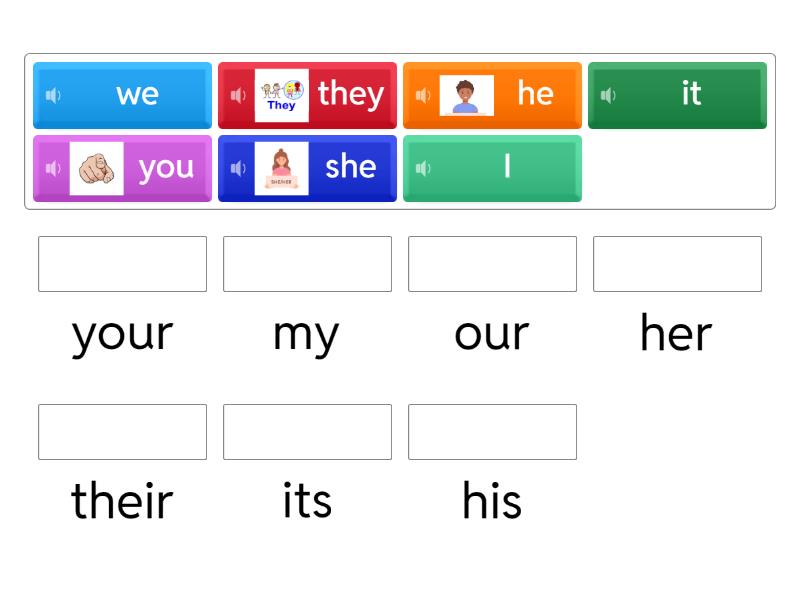Image resolution: width=800 pixels, height=600 pixels.
Task: Click the word label "its"
Action: (x=307, y=501)
